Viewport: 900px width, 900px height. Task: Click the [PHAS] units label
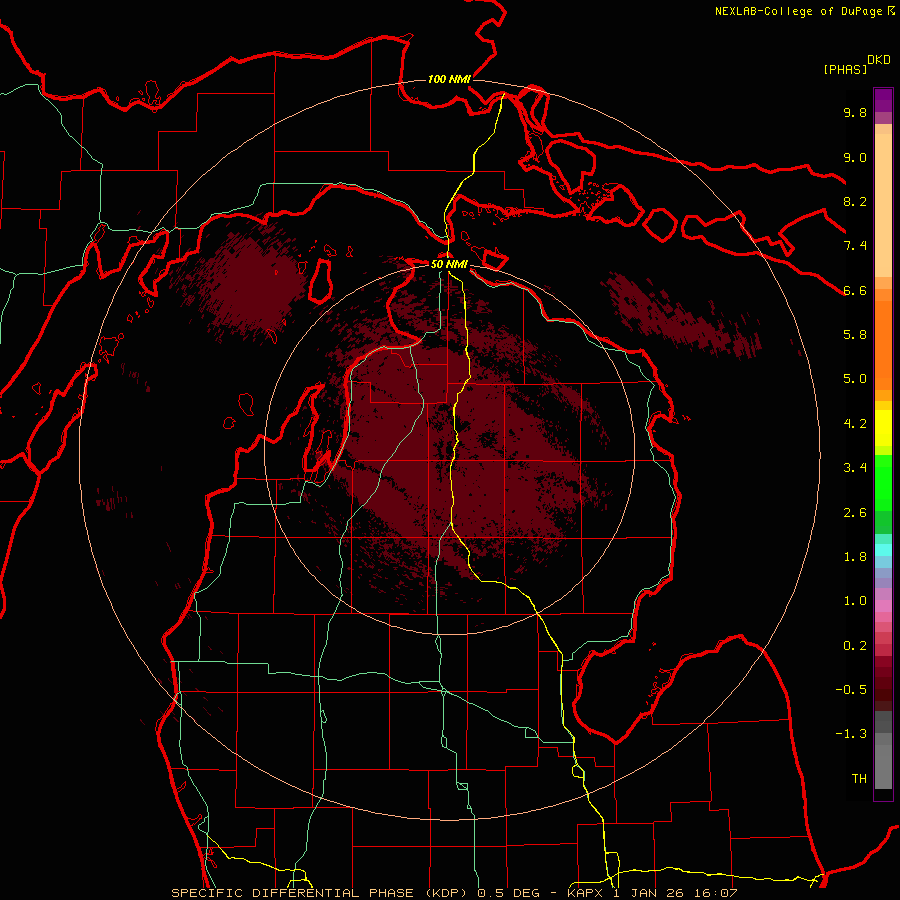click(845, 69)
